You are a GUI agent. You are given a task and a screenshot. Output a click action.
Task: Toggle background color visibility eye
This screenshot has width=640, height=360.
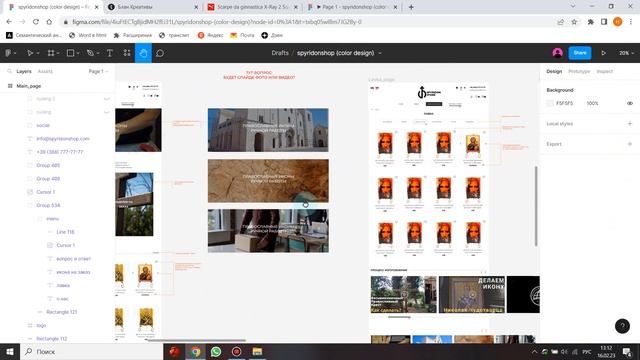pyautogui.click(x=630, y=103)
